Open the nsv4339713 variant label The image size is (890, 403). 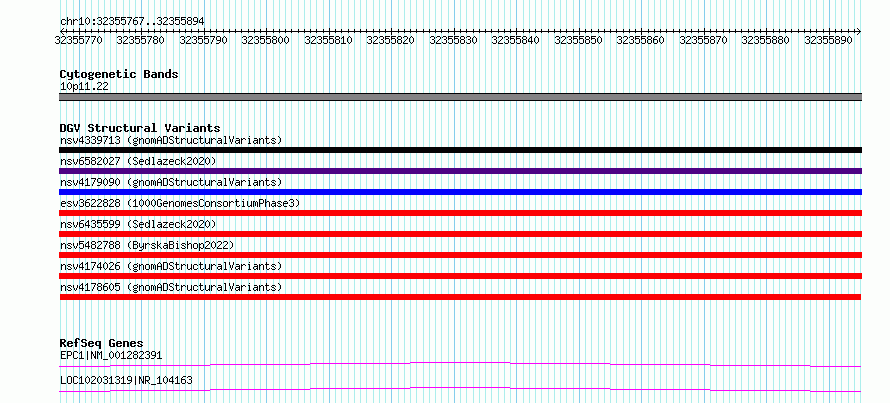click(x=171, y=140)
